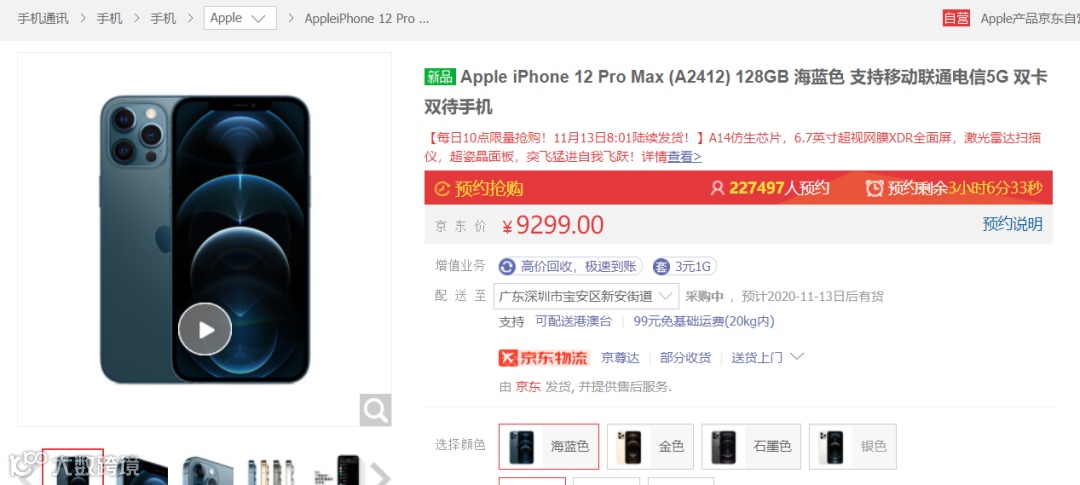Open the magnifier icon on the product image

click(x=375, y=411)
